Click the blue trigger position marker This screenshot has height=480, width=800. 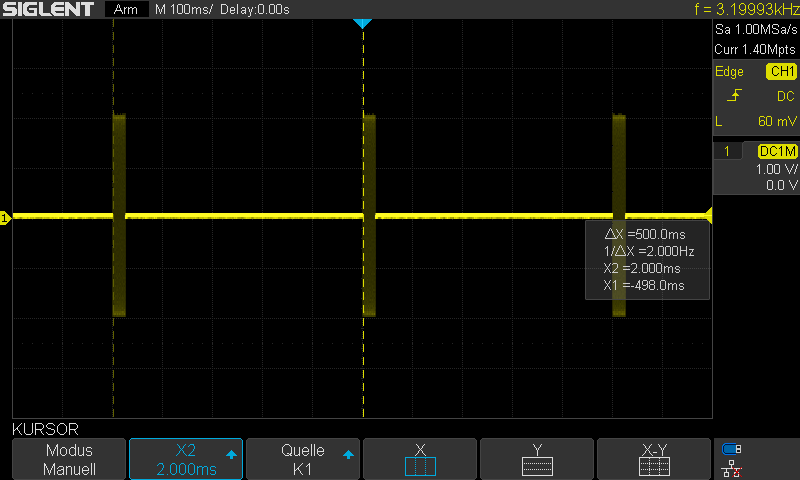click(x=362, y=23)
